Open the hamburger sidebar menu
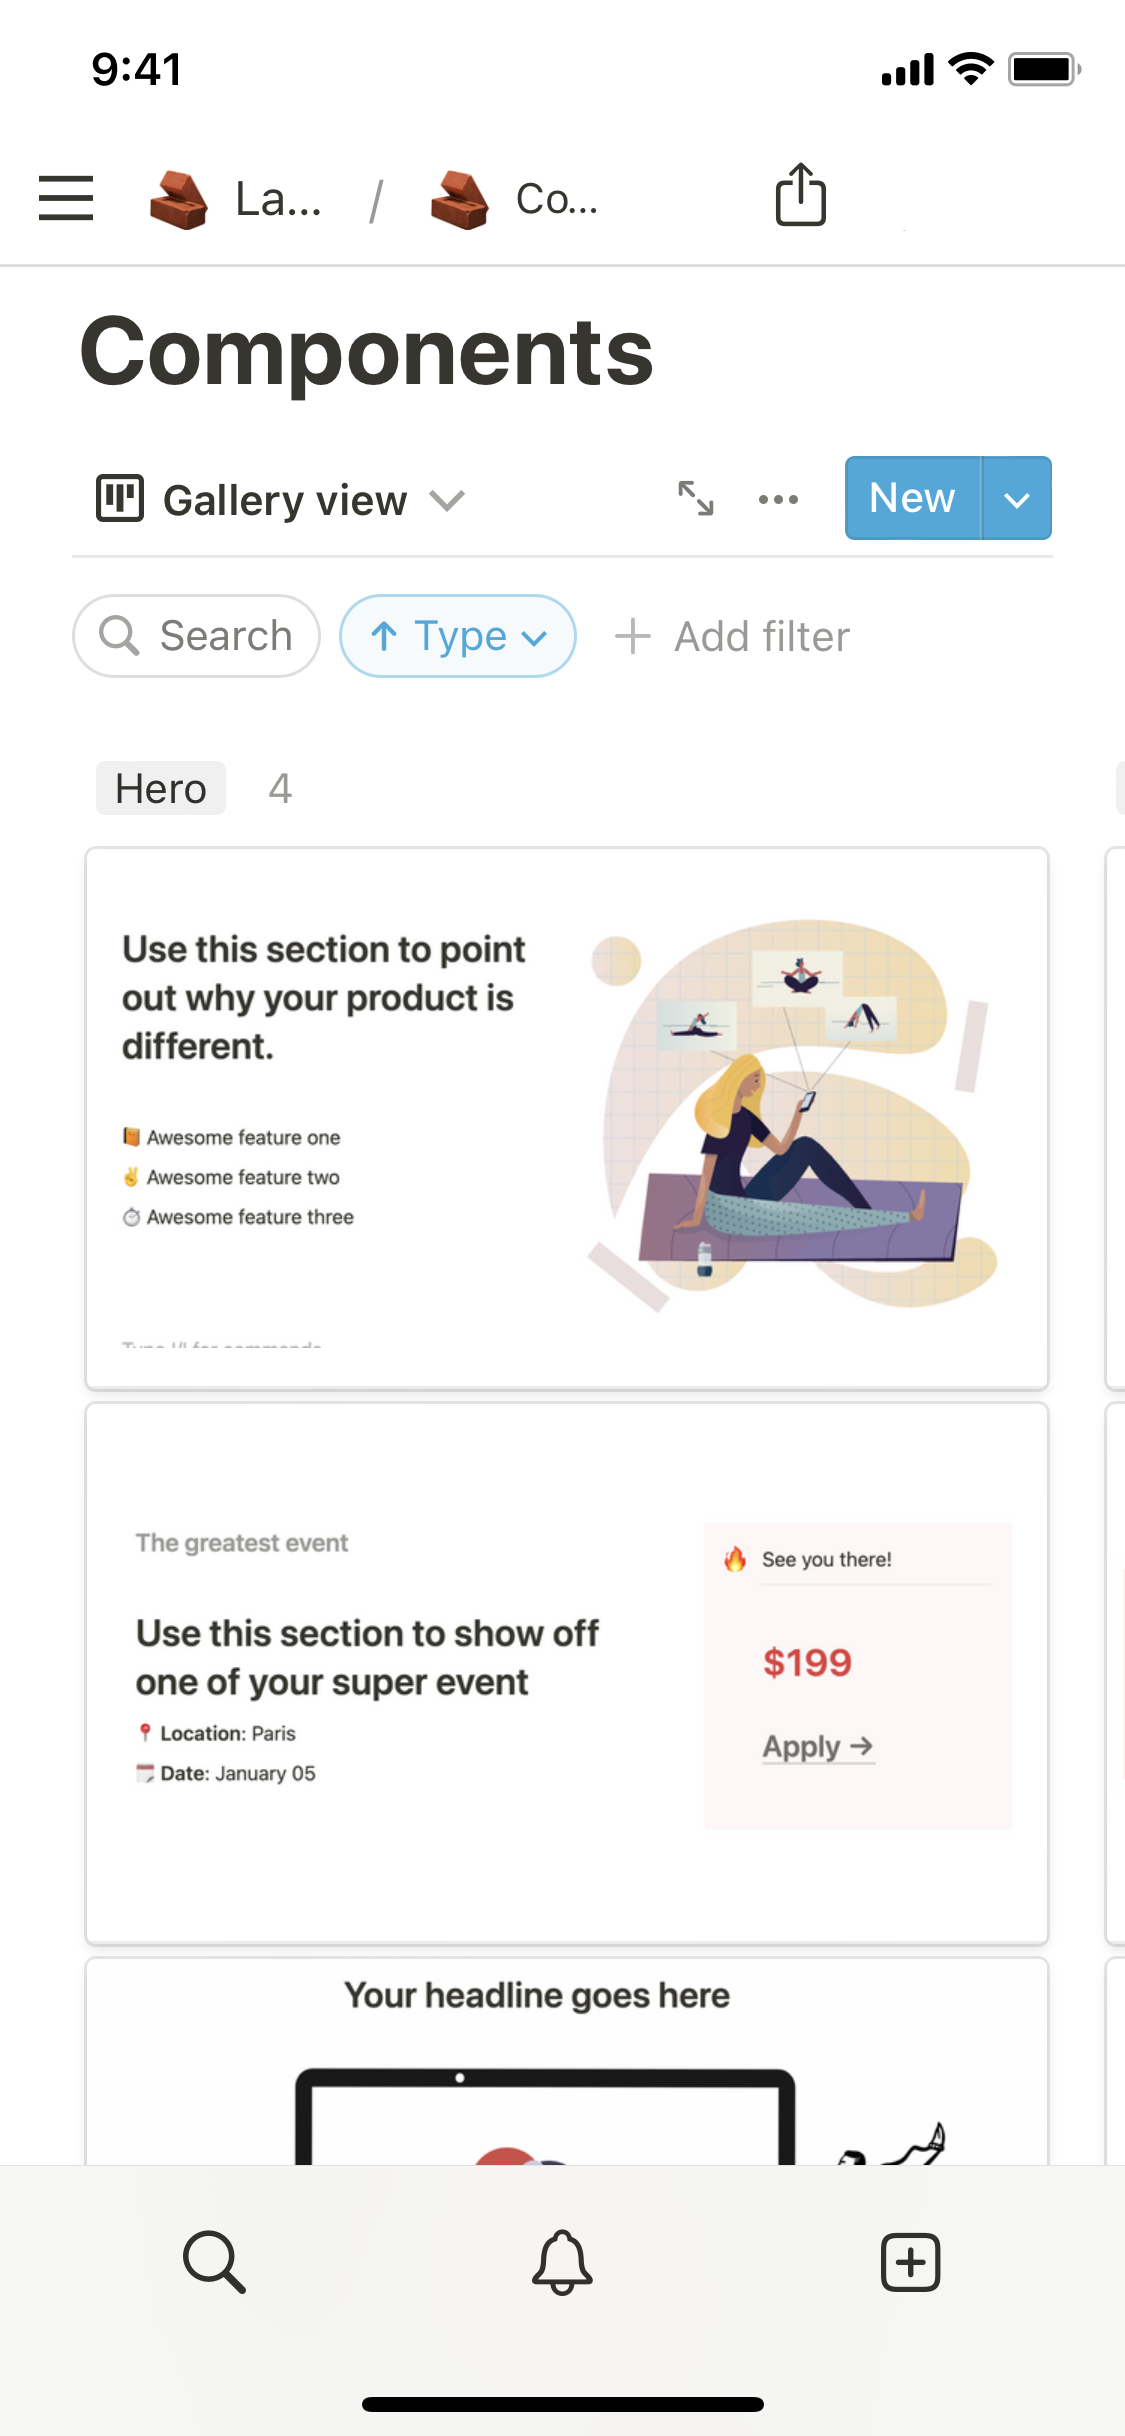The height and width of the screenshot is (2436, 1125). (x=66, y=197)
